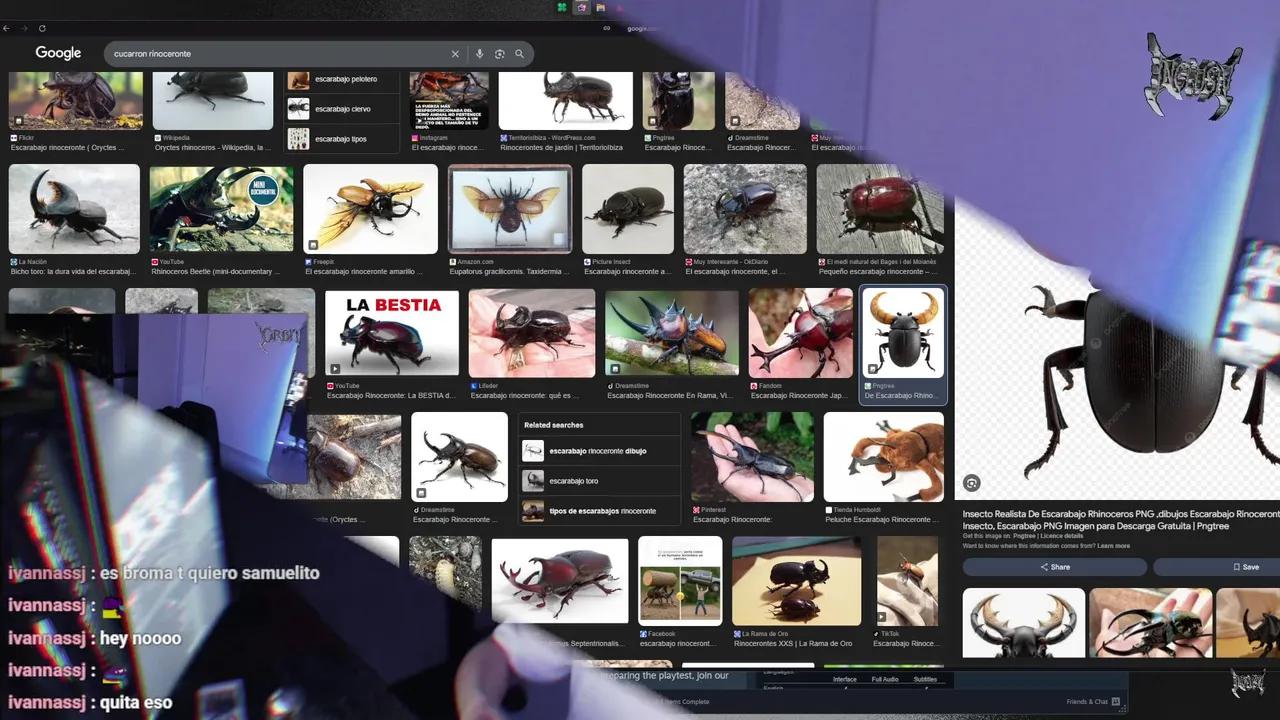Open the Flickr beetle thumbnail in the top row

coord(76,100)
